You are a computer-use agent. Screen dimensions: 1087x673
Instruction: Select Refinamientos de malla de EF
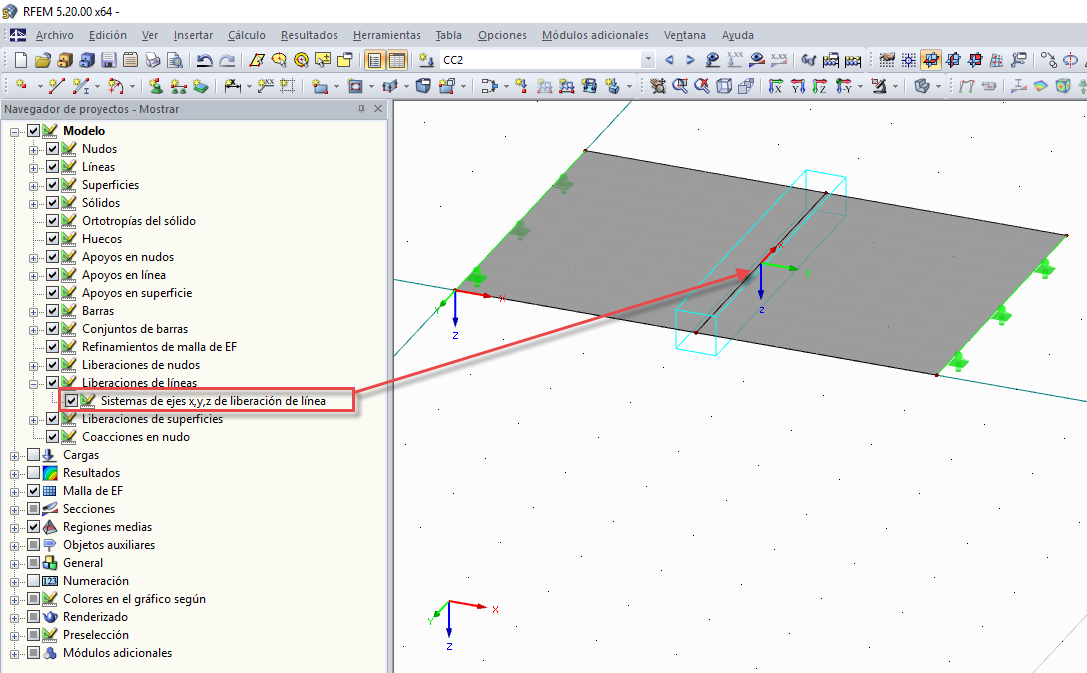pyautogui.click(x=159, y=347)
